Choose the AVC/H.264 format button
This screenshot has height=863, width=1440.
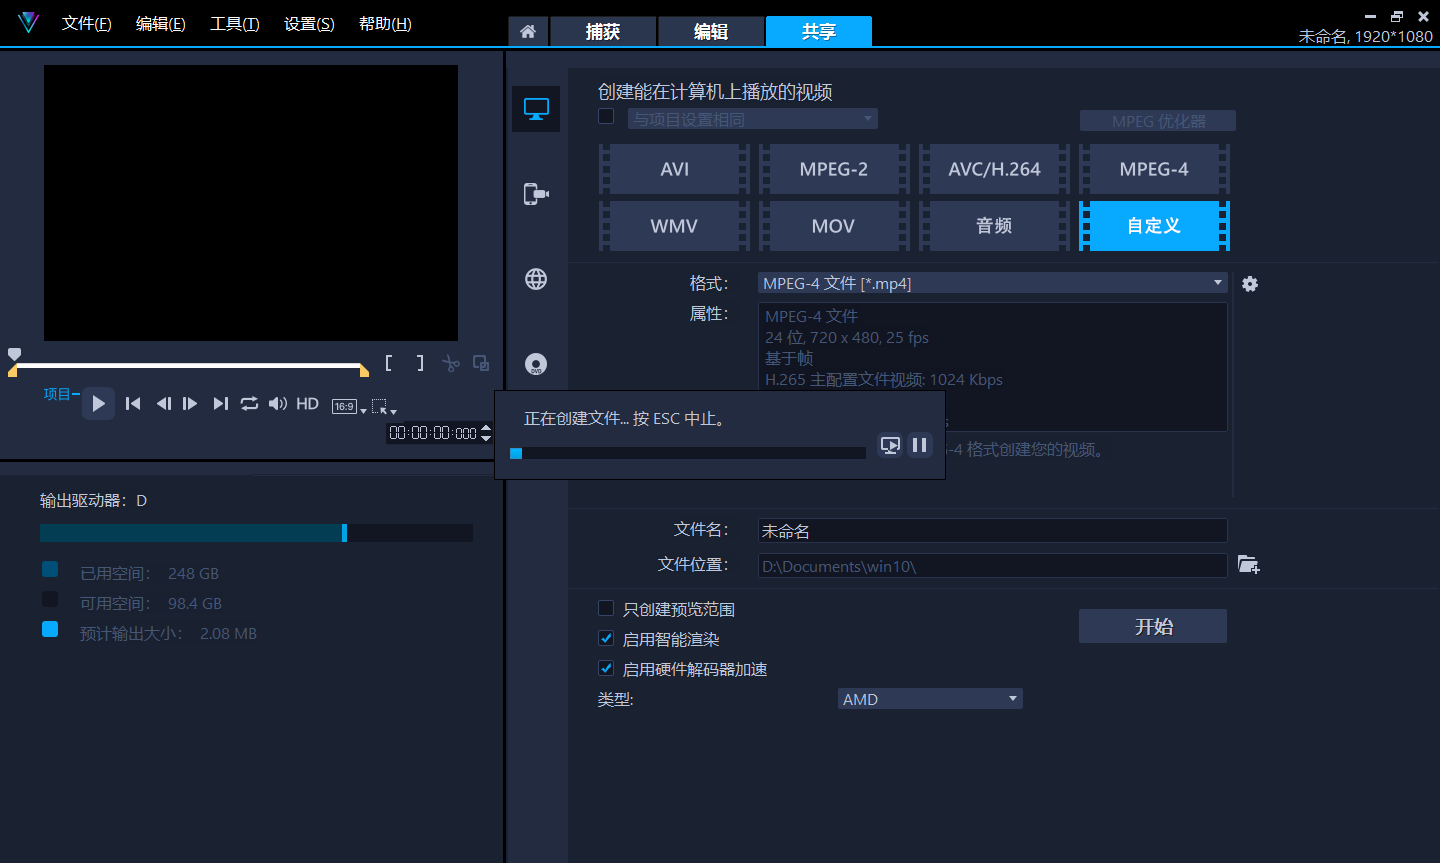[x=994, y=169]
